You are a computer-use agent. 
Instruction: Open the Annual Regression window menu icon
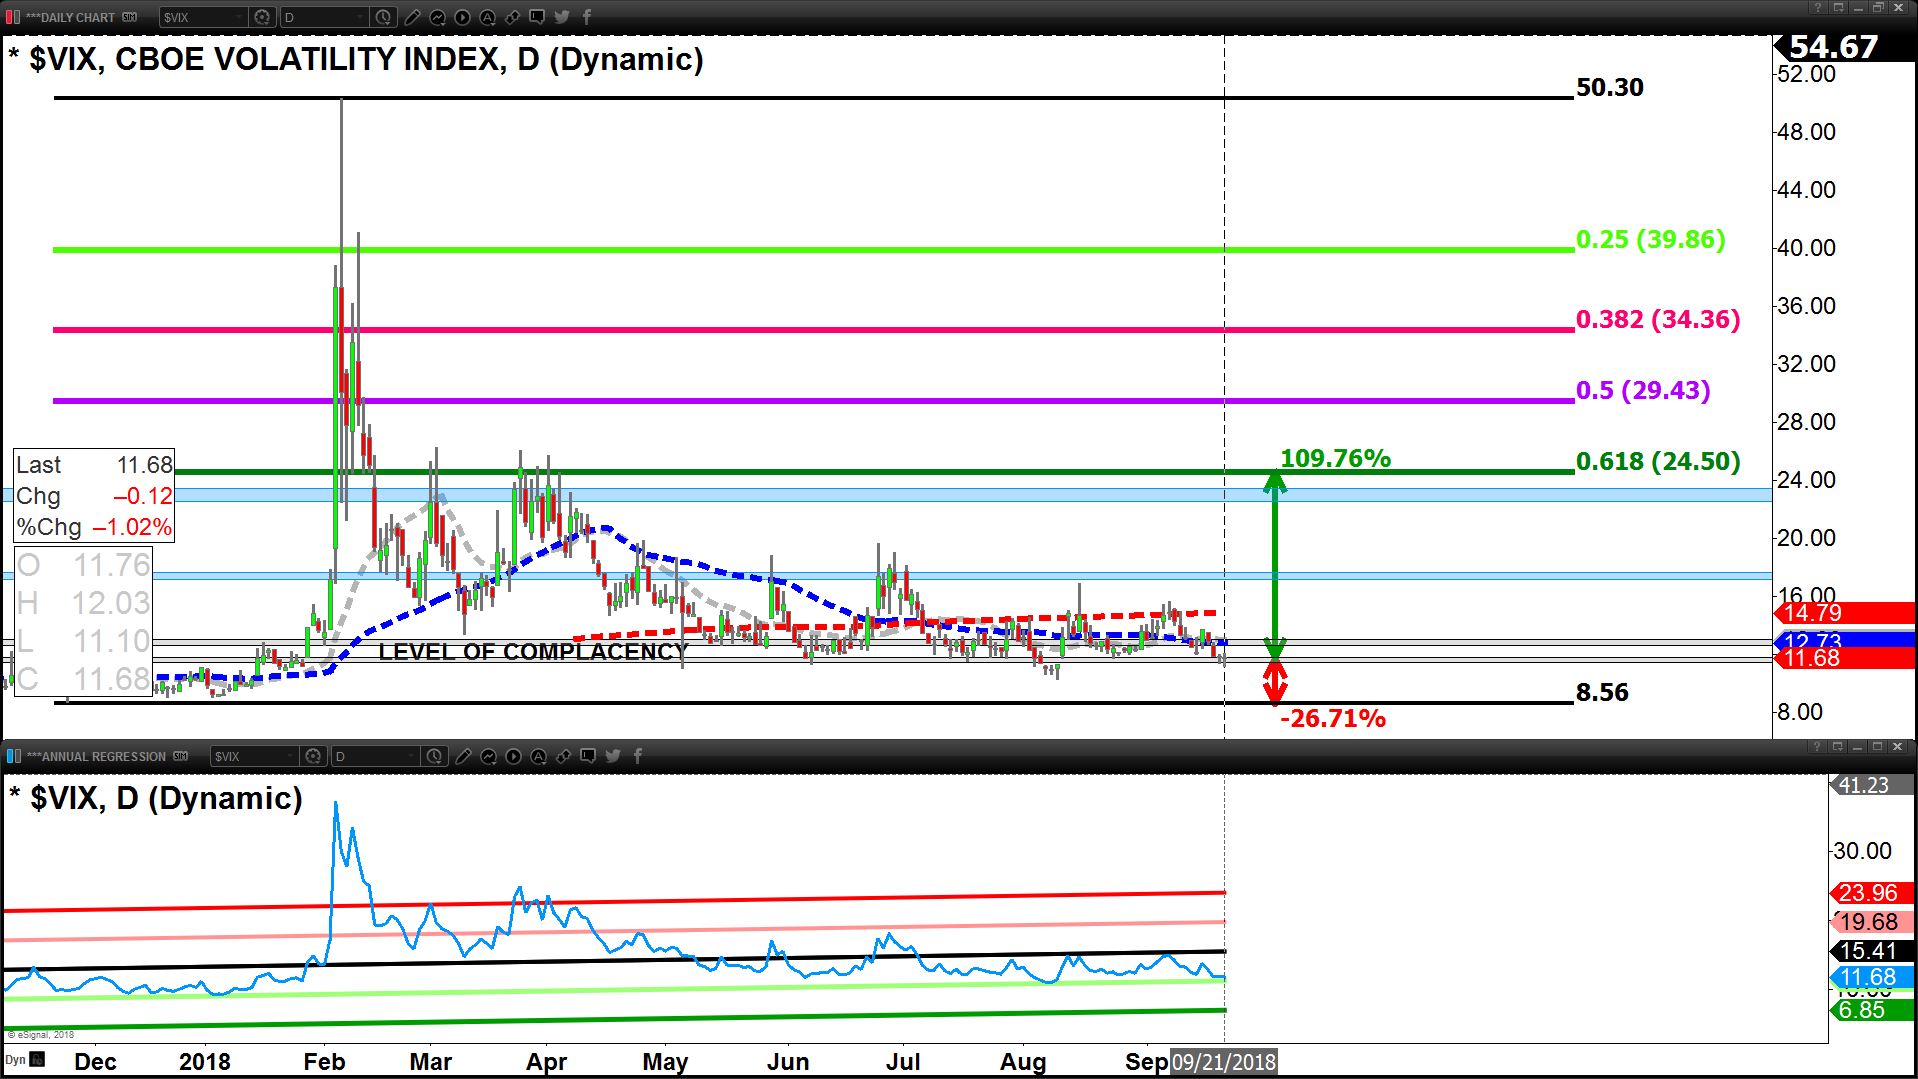pos(13,756)
